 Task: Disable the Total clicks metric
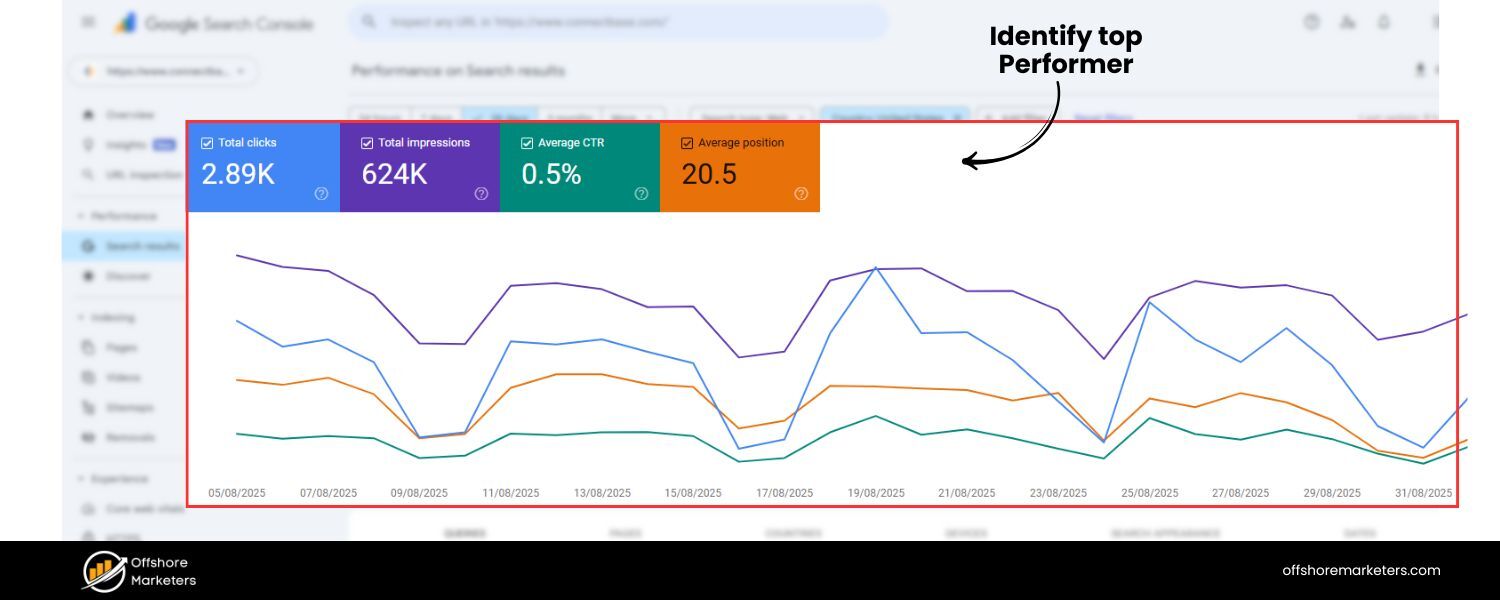pyautogui.click(x=207, y=143)
